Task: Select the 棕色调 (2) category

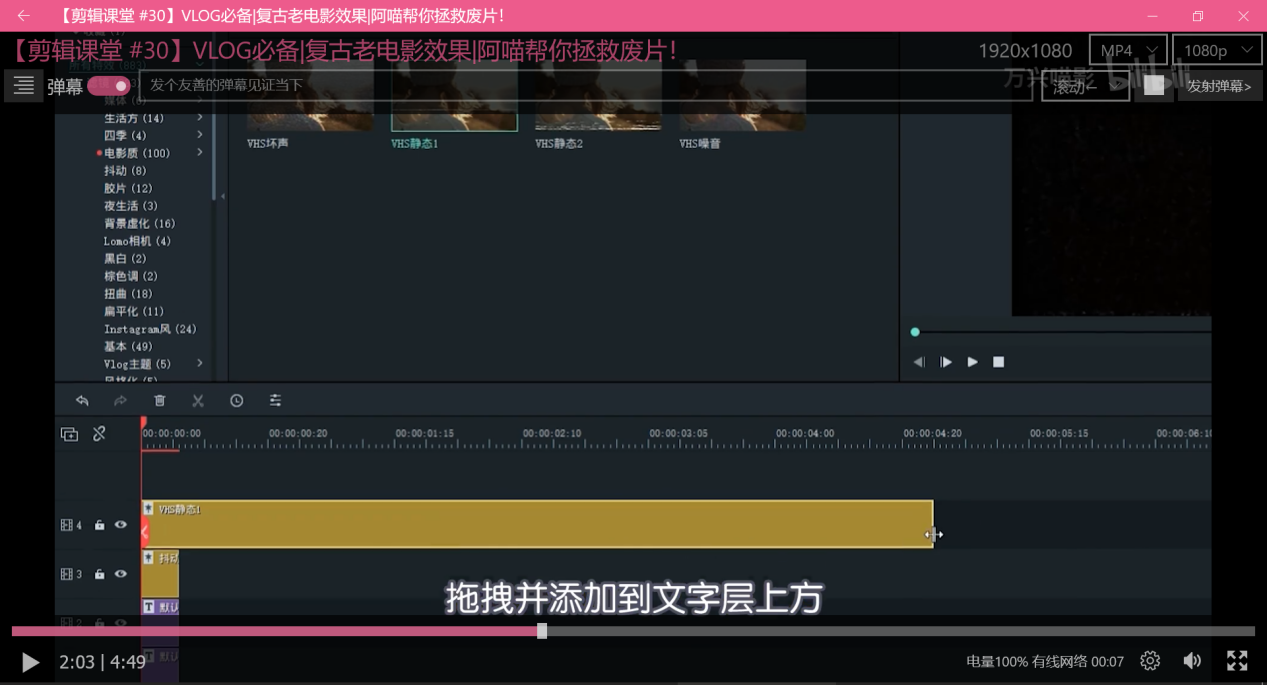Action: point(131,276)
